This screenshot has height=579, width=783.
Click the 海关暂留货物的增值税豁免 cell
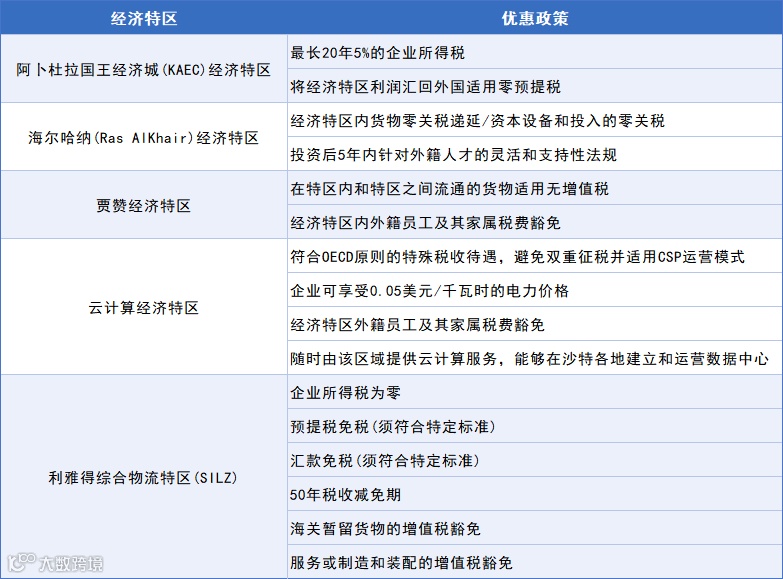535,528
